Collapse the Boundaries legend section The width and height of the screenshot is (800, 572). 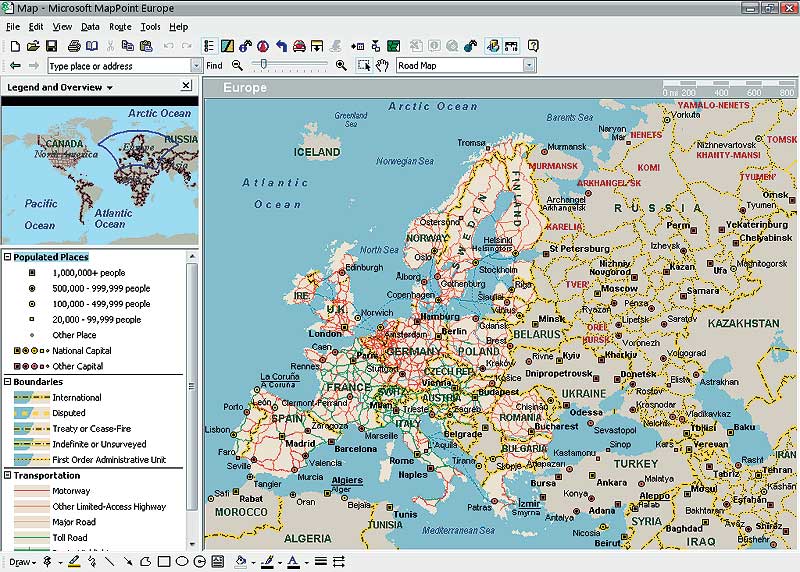point(8,381)
